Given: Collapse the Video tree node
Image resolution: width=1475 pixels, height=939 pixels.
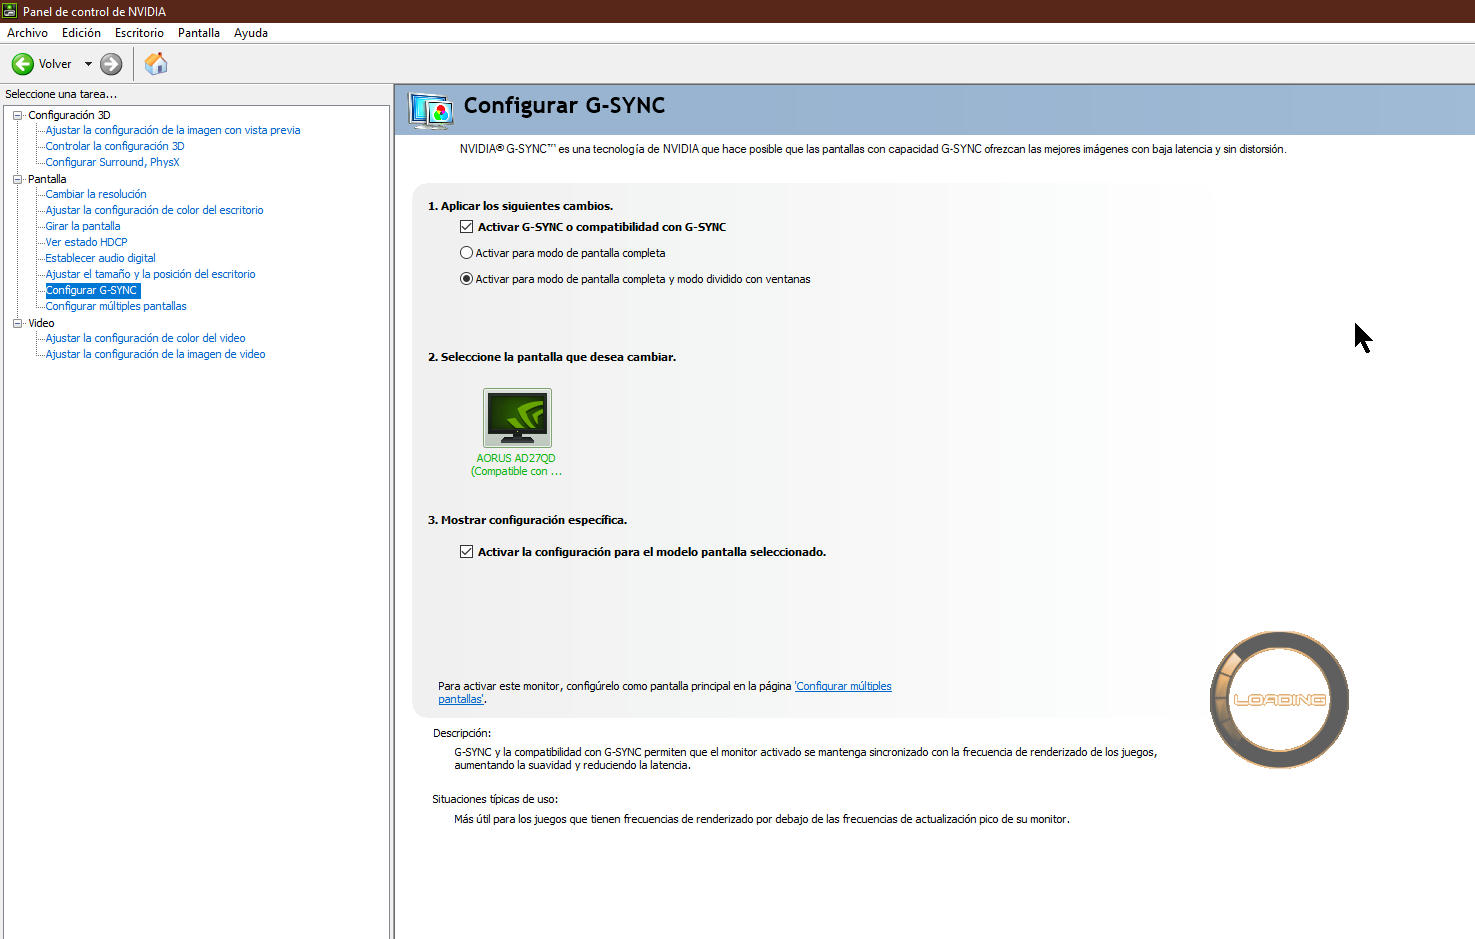Looking at the screenshot, I should point(17,323).
